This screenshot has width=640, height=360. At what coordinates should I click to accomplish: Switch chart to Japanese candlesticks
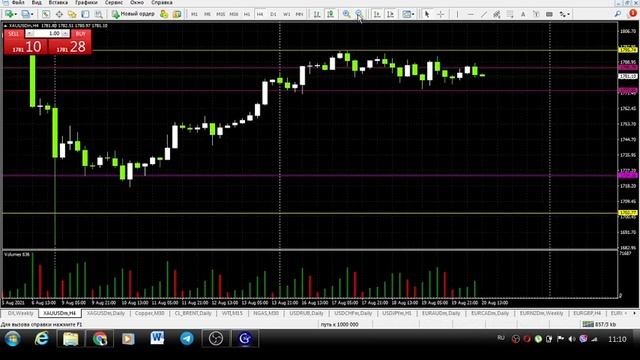(x=330, y=14)
